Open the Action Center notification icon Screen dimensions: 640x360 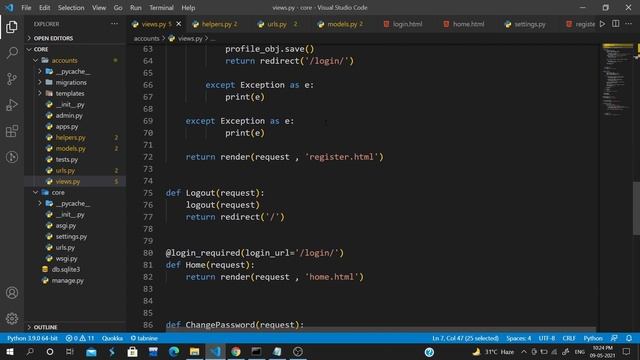tap(627, 351)
